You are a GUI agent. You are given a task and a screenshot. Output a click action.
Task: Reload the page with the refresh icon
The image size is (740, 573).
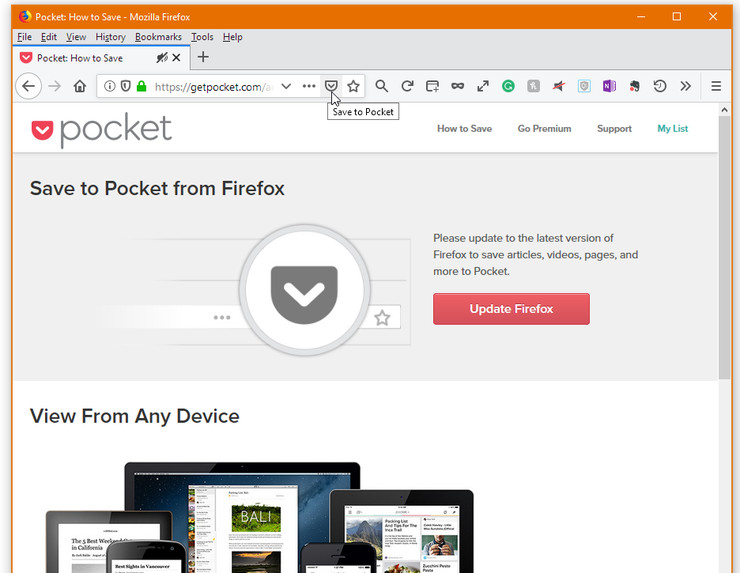[x=407, y=86]
